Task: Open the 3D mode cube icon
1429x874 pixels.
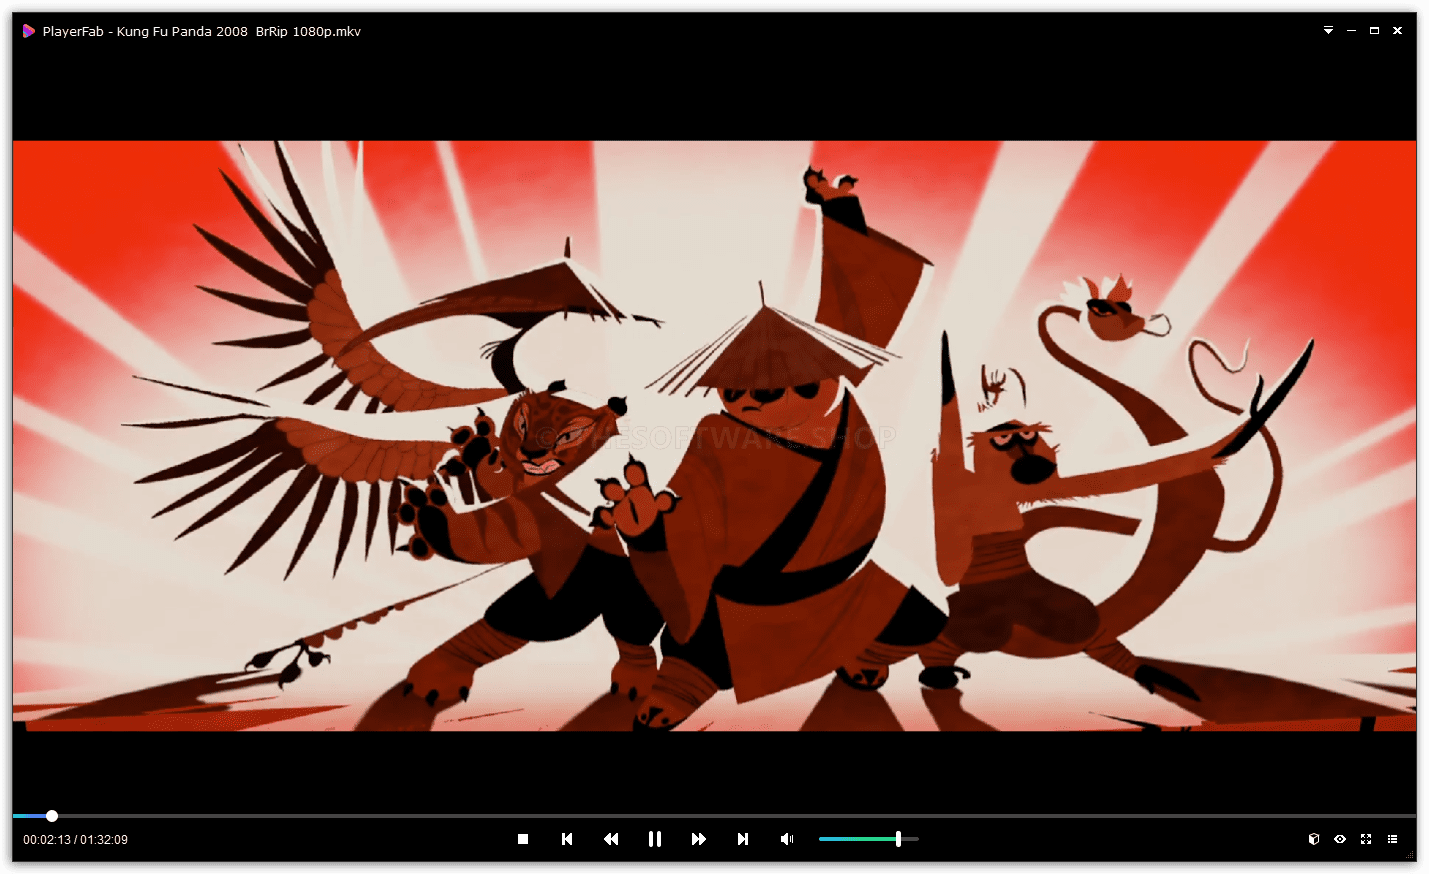Action: [x=1314, y=839]
